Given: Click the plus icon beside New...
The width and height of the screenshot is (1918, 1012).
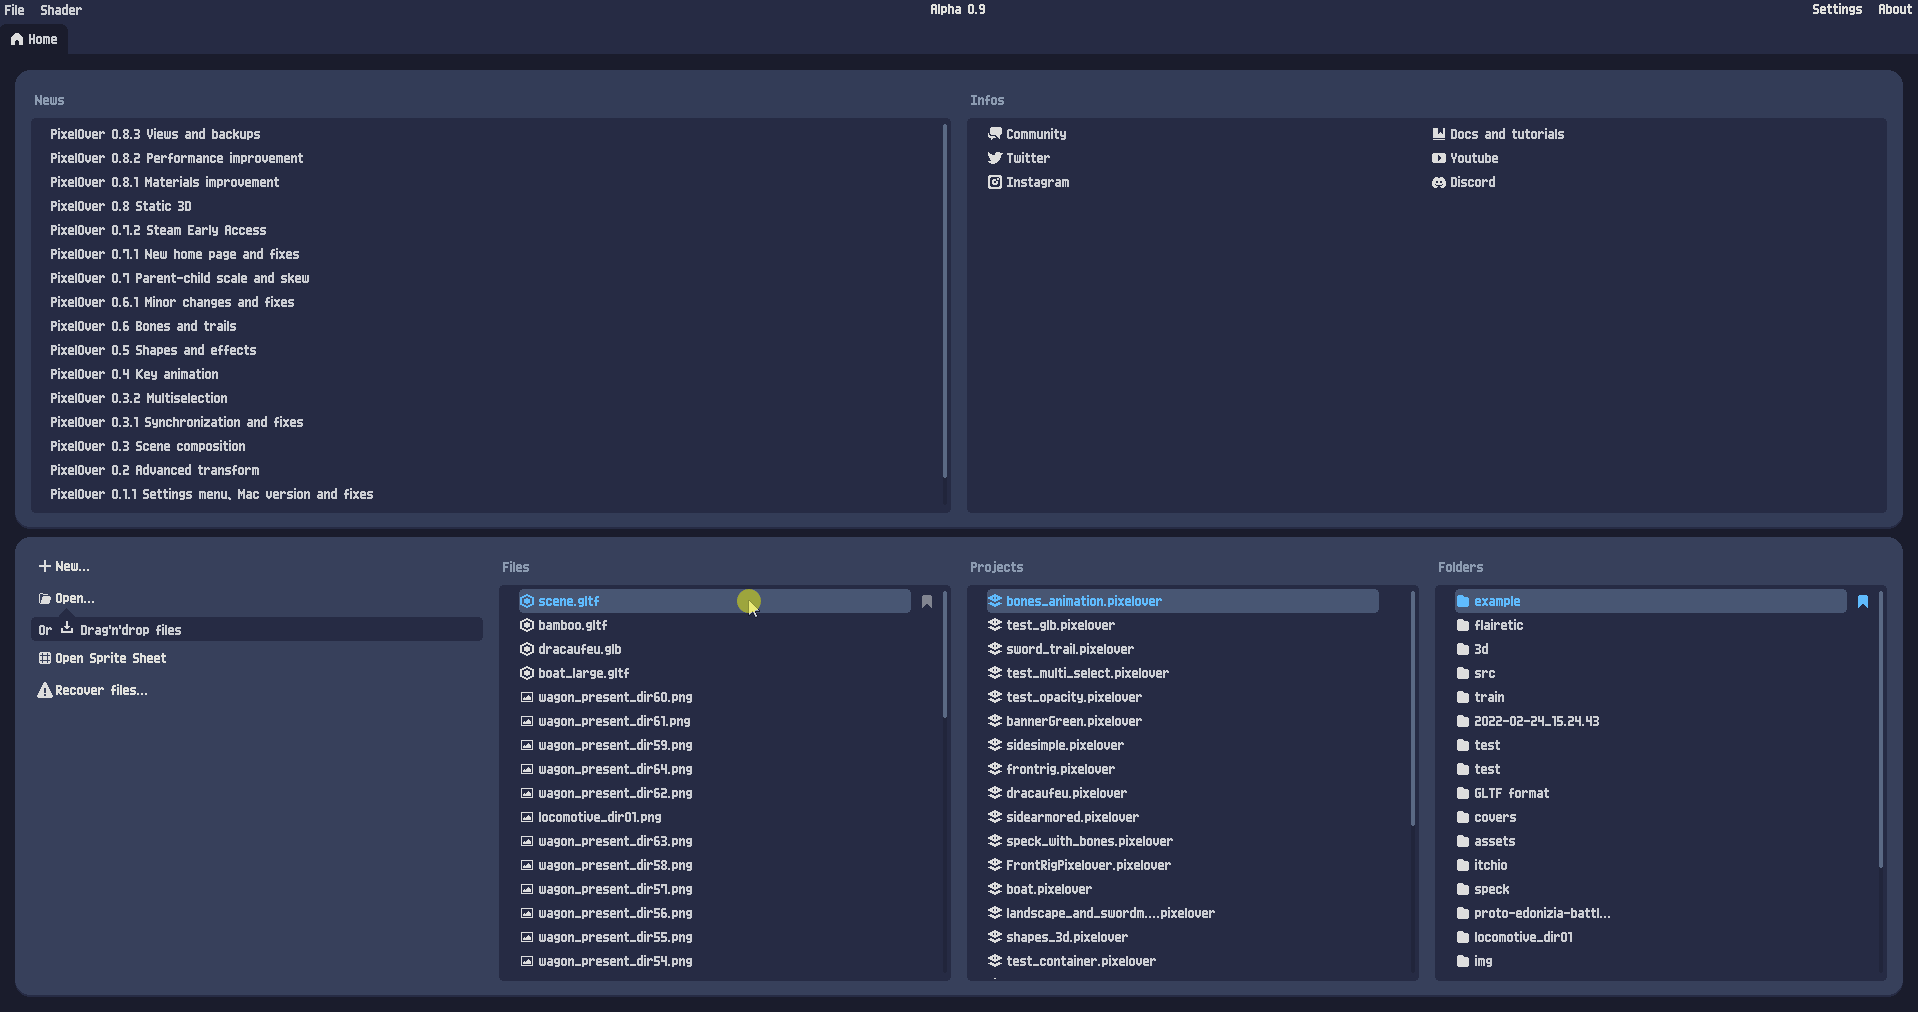Looking at the screenshot, I should (x=44, y=566).
